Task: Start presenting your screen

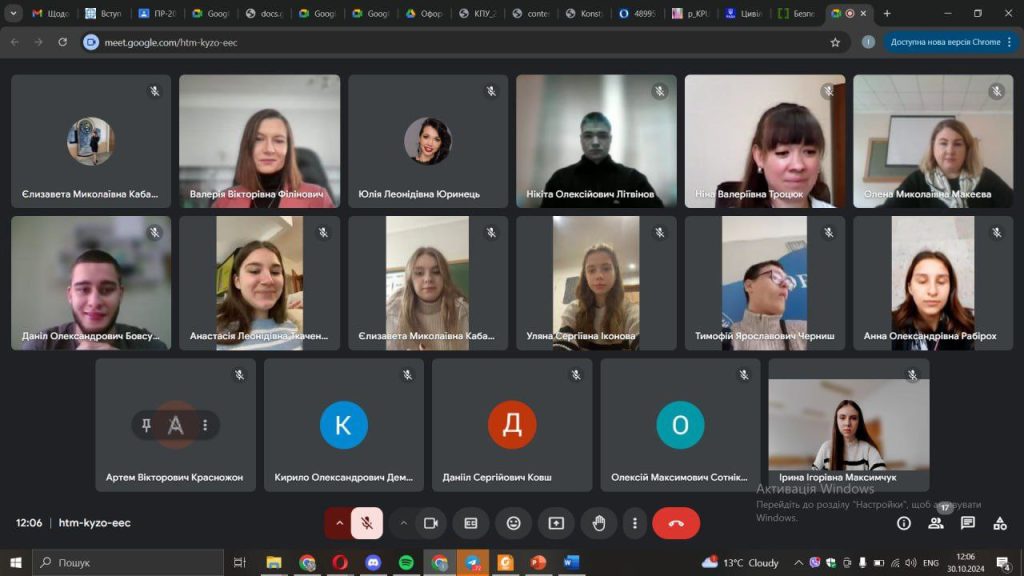Action: point(556,523)
